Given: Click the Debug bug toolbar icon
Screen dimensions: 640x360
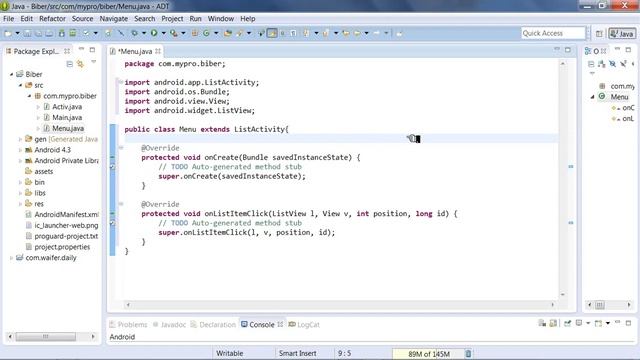Looking at the screenshot, I should coord(134,33).
